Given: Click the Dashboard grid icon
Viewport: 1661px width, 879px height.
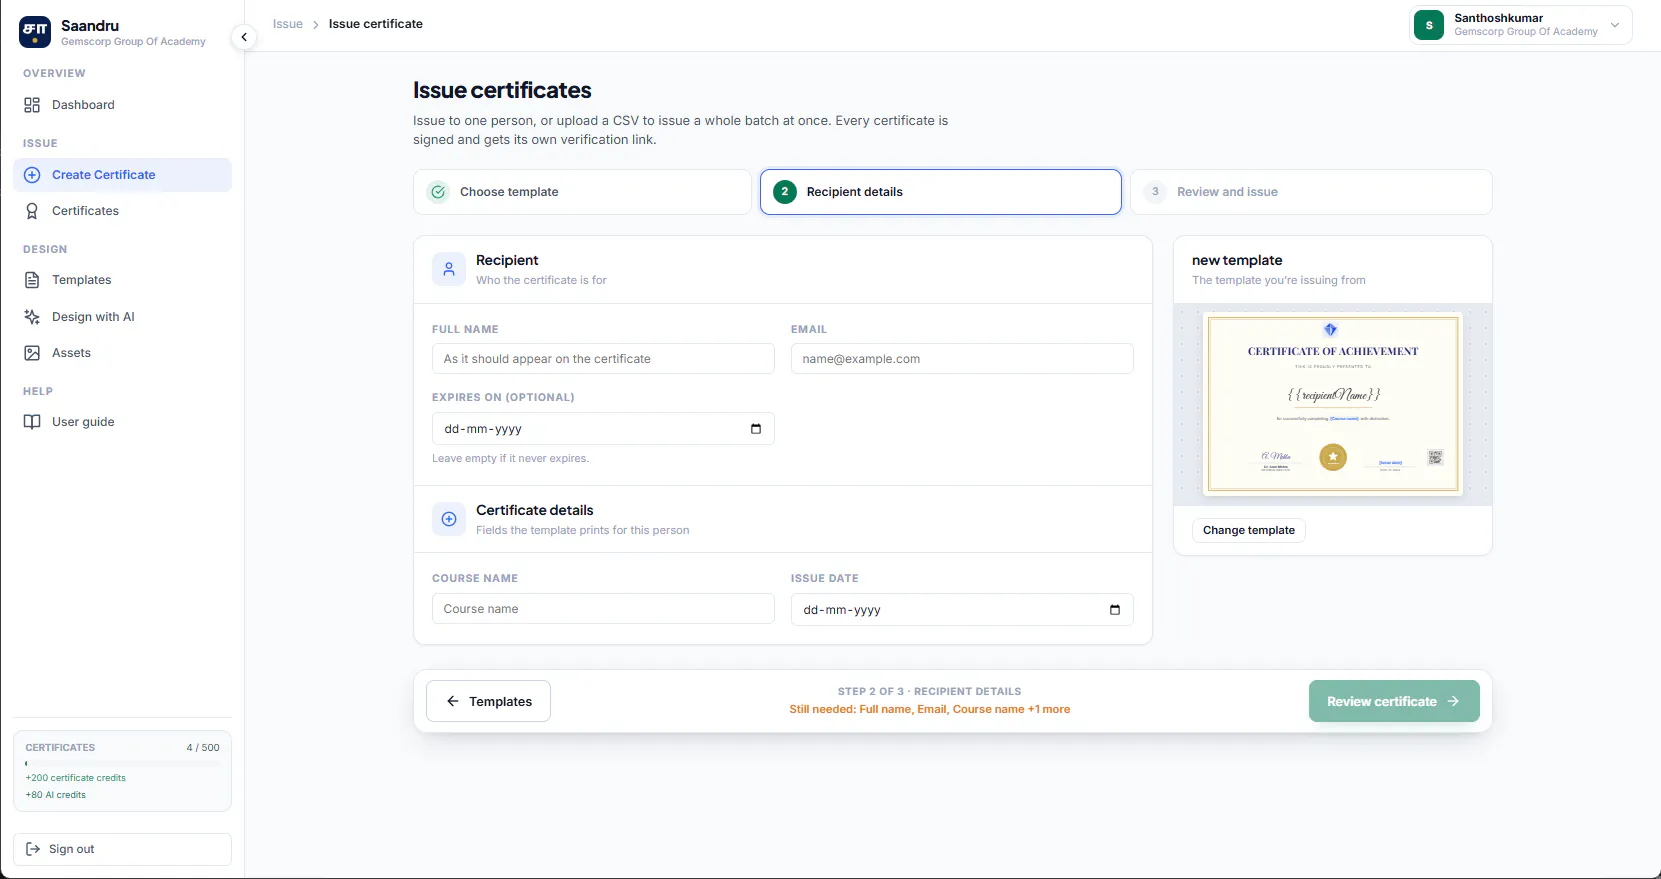Looking at the screenshot, I should [x=32, y=105].
